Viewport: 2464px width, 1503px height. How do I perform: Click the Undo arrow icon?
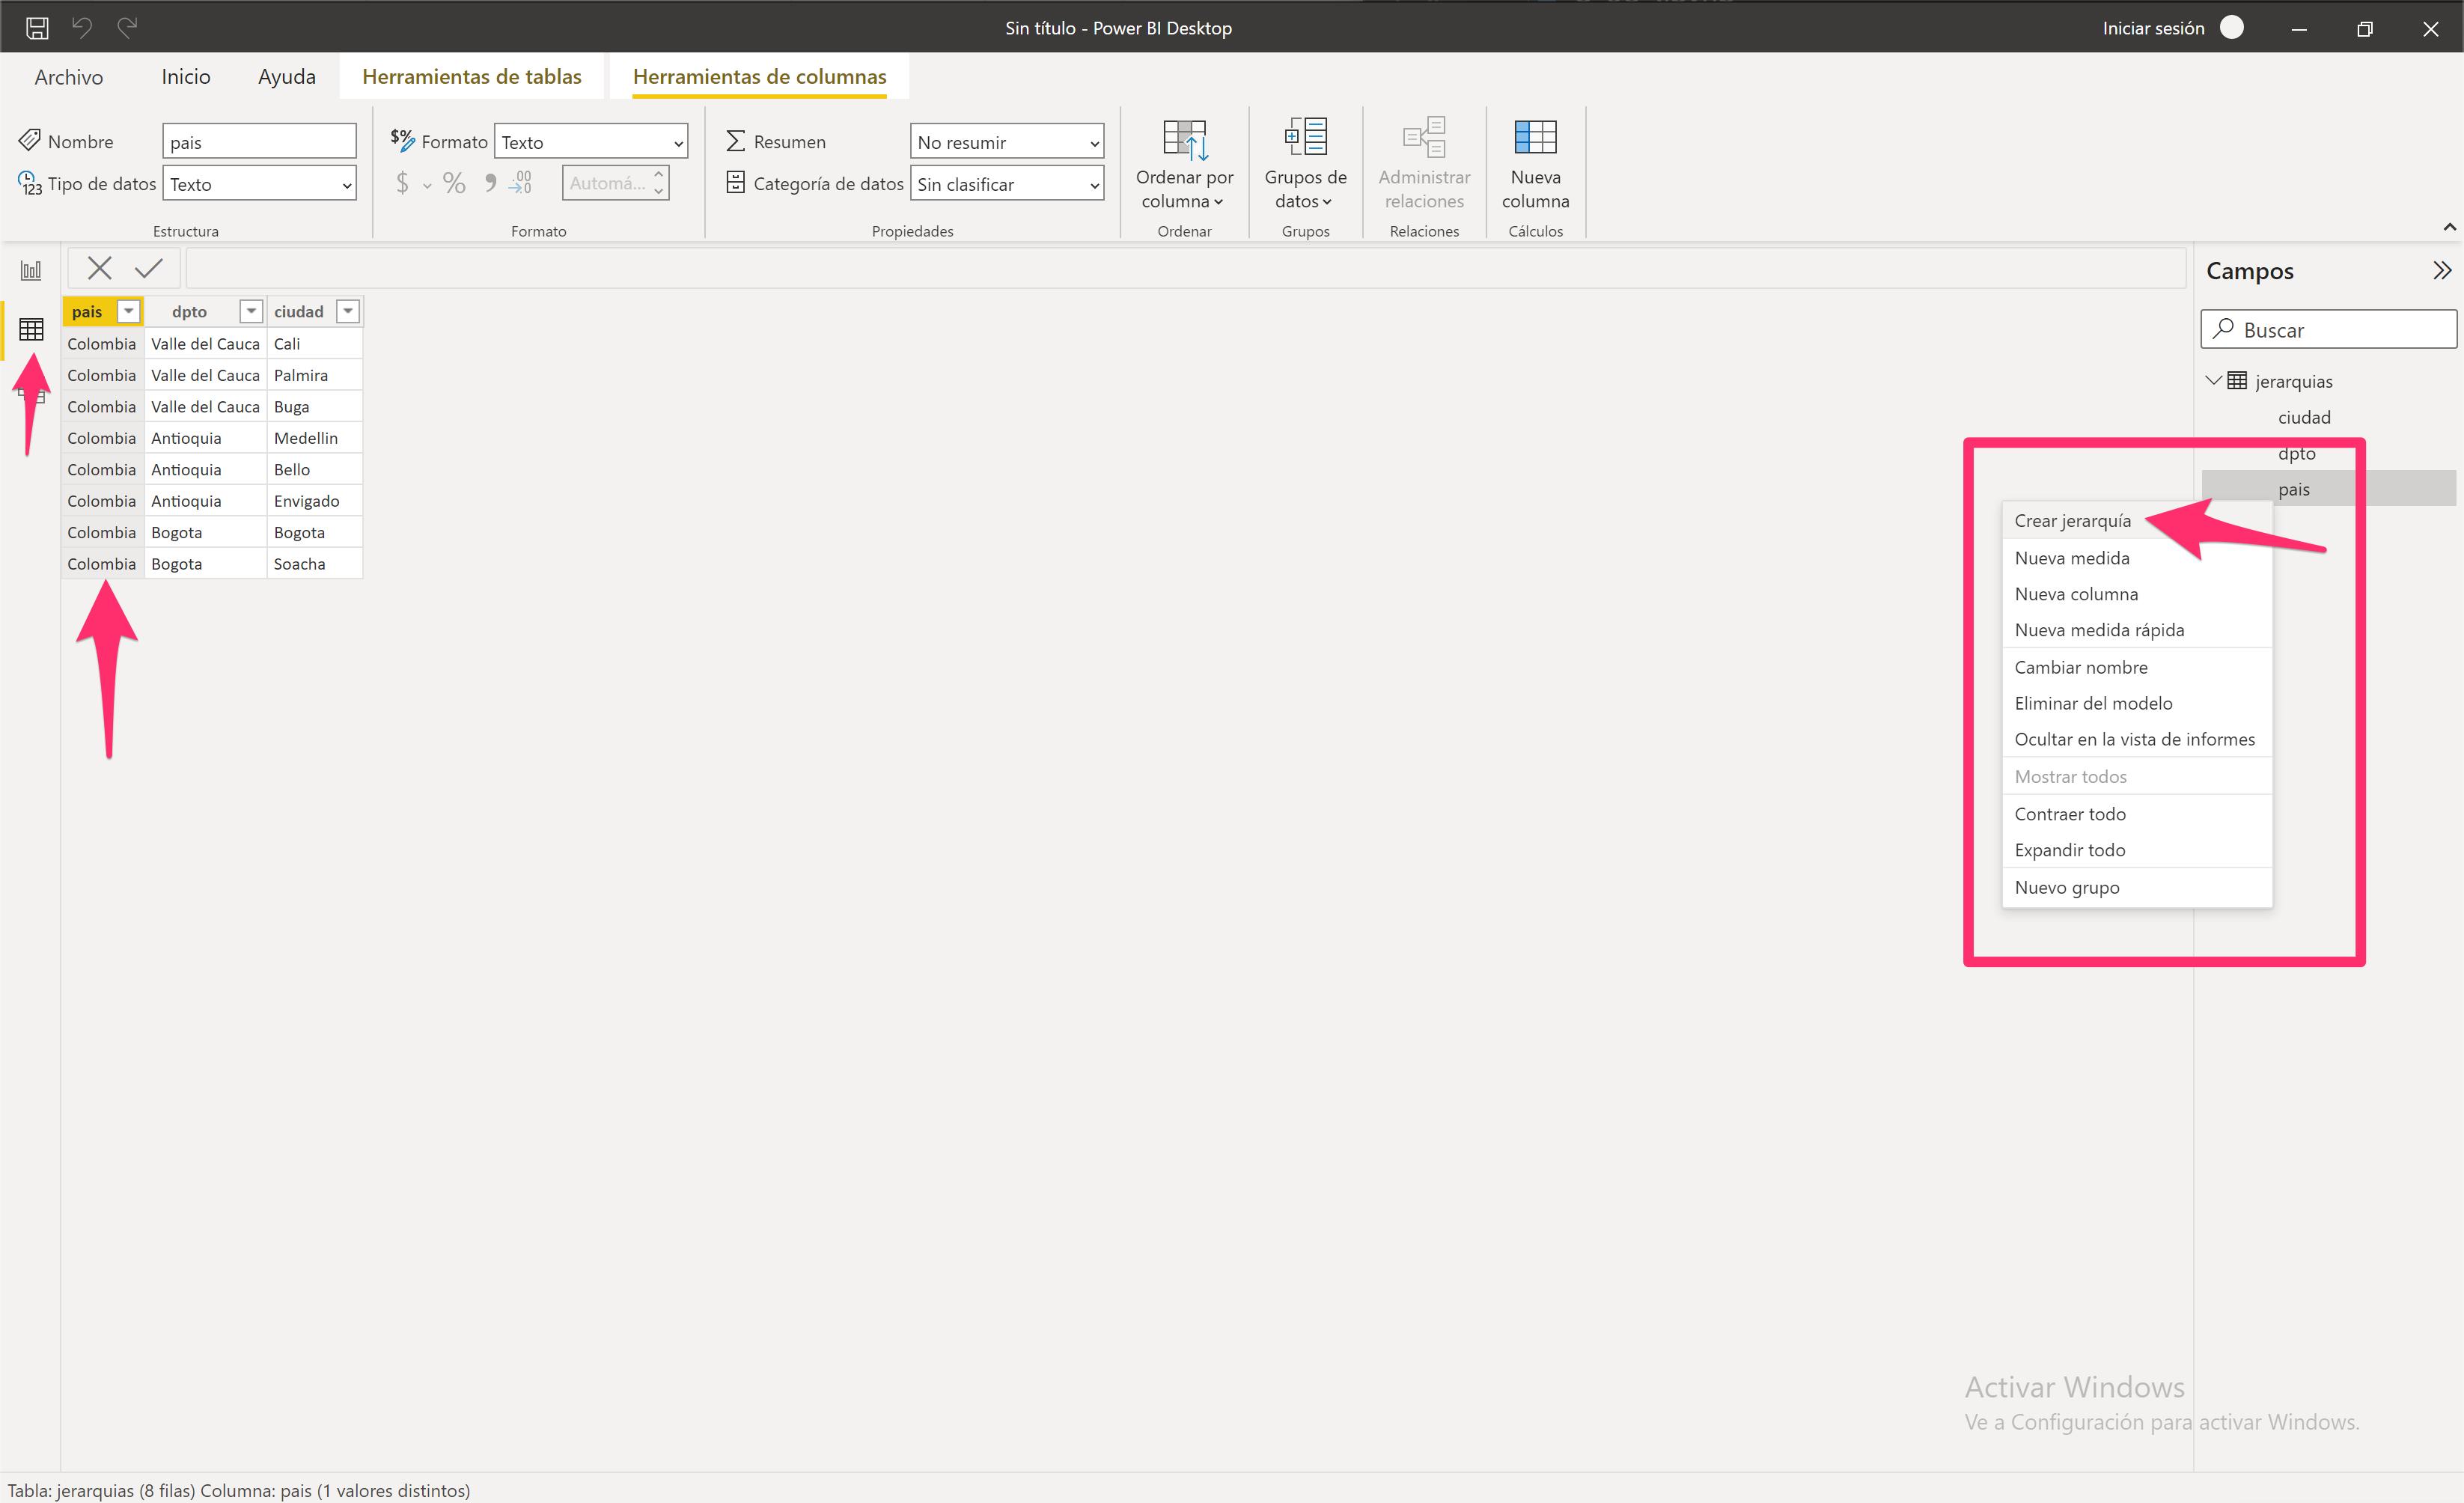point(82,28)
